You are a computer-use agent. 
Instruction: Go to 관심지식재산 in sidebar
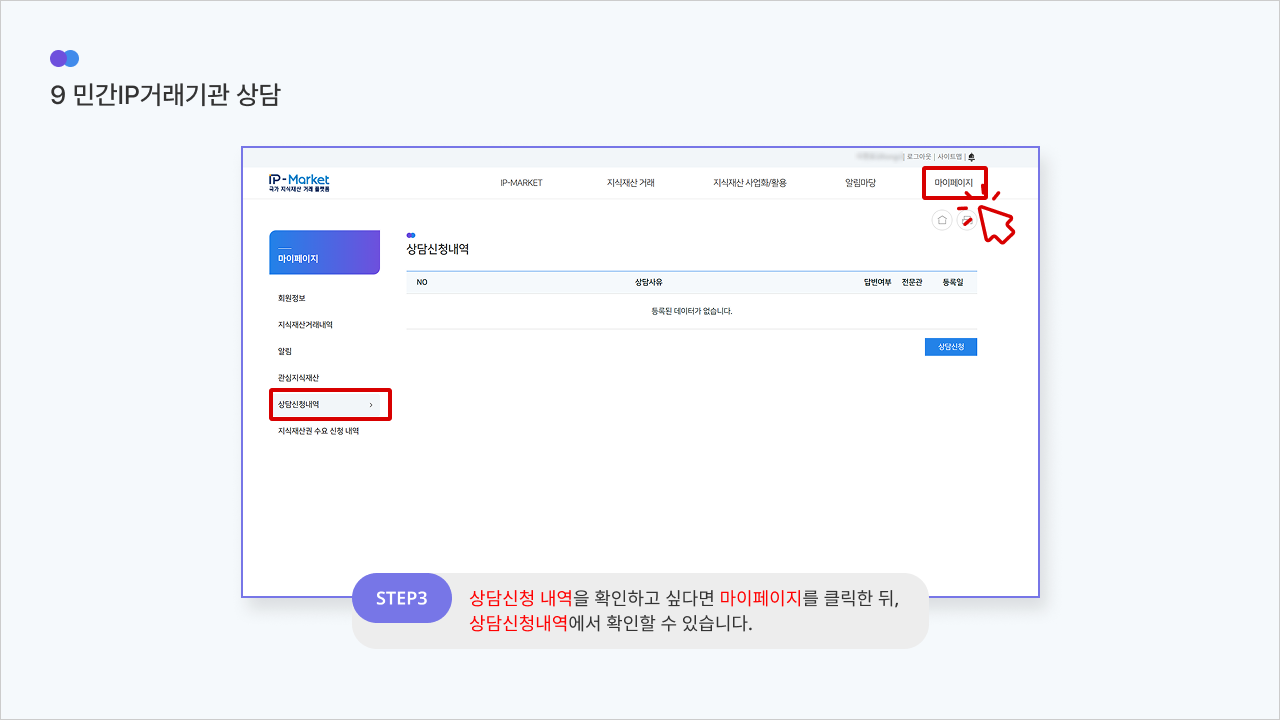(298, 378)
